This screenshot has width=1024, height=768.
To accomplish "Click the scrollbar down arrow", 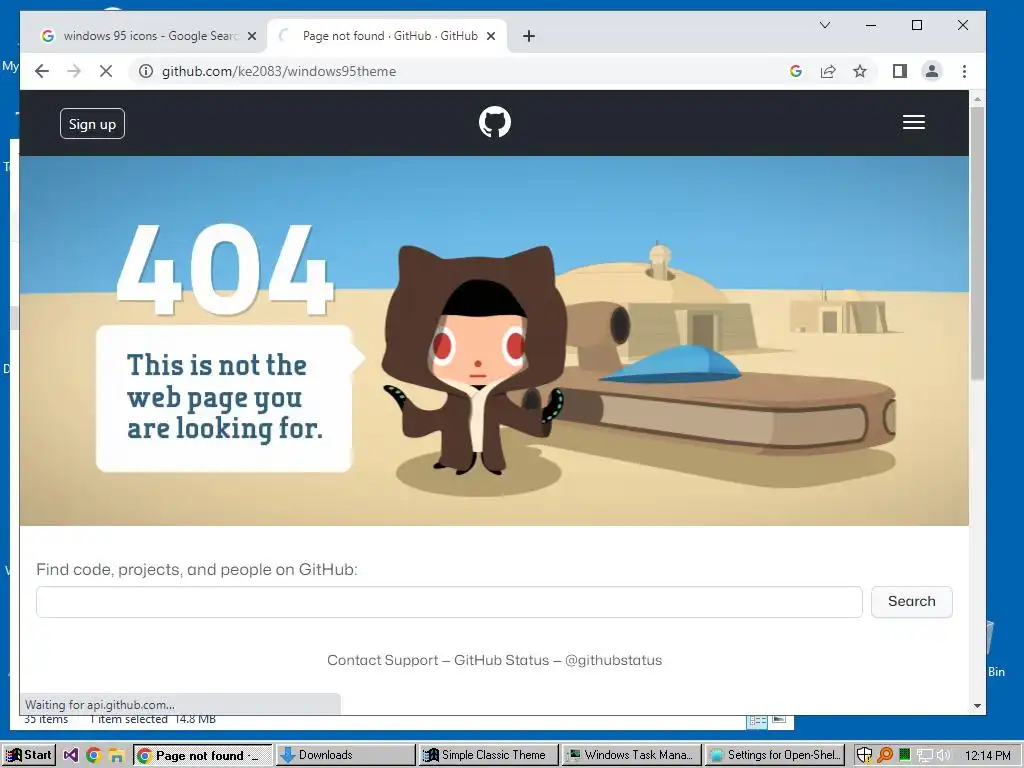I will click(x=977, y=706).
